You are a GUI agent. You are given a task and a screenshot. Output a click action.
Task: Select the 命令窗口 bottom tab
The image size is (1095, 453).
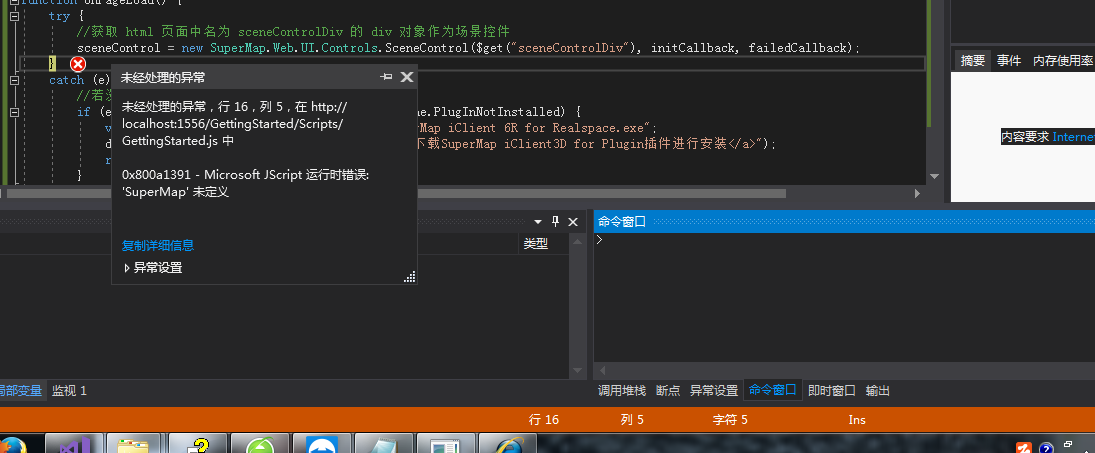772,390
